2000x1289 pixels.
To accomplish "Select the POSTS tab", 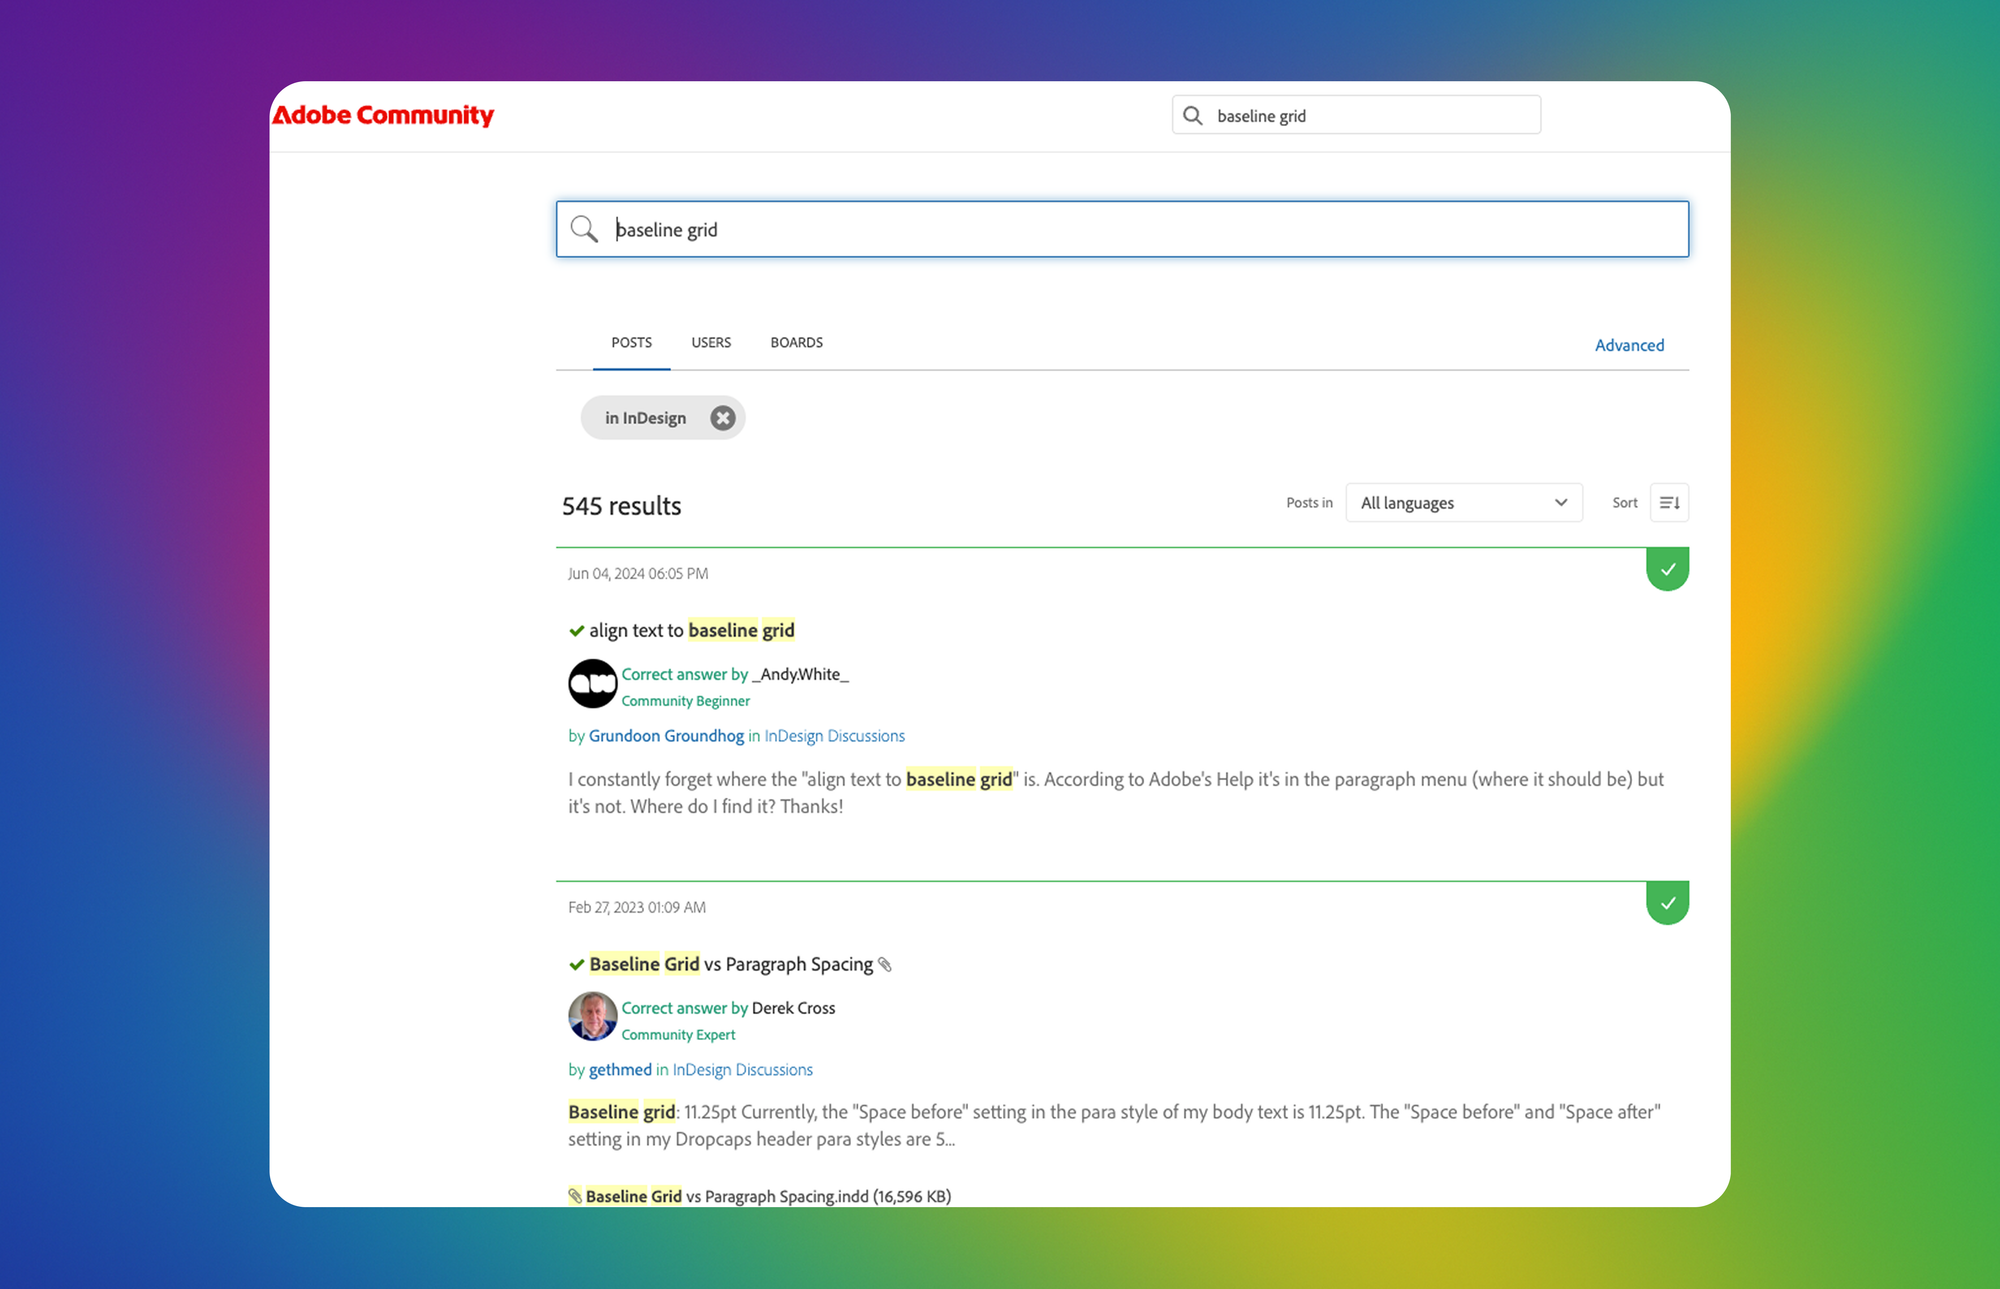I will coord(631,343).
